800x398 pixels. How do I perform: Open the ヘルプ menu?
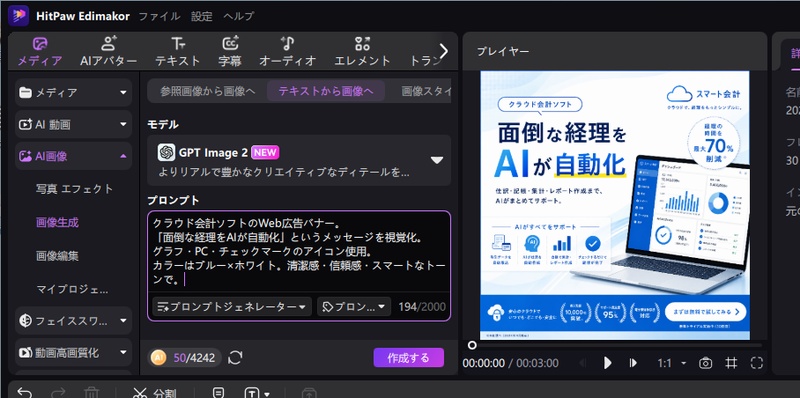238,16
